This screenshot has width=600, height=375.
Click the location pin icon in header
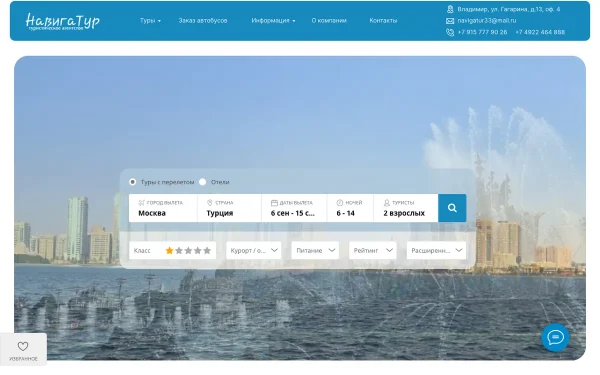coord(450,9)
